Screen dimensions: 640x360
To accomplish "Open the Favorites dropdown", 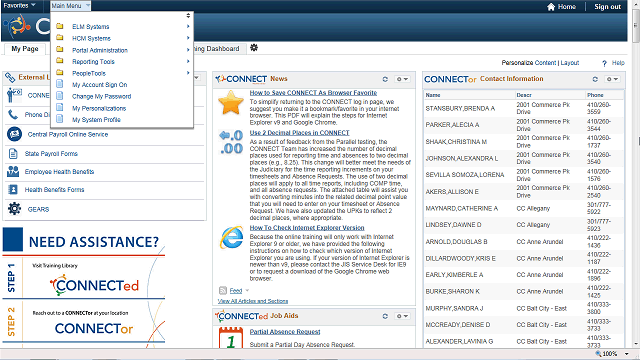I will click(x=19, y=5).
